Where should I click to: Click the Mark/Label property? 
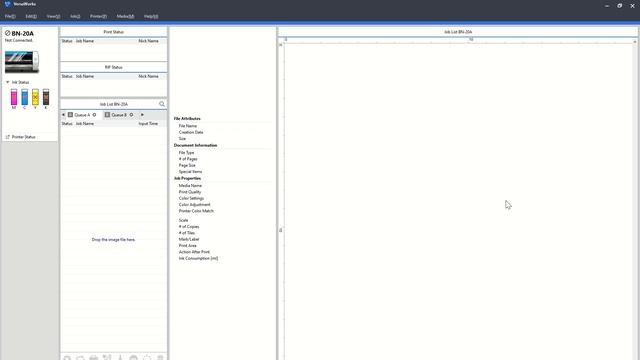click(189, 239)
